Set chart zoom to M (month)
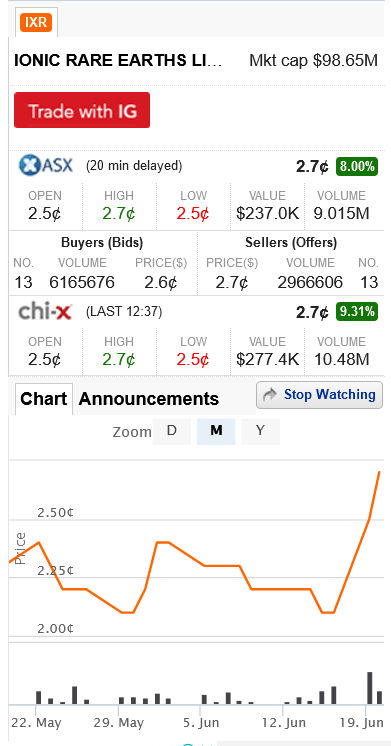The width and height of the screenshot is (391, 746). click(x=216, y=431)
